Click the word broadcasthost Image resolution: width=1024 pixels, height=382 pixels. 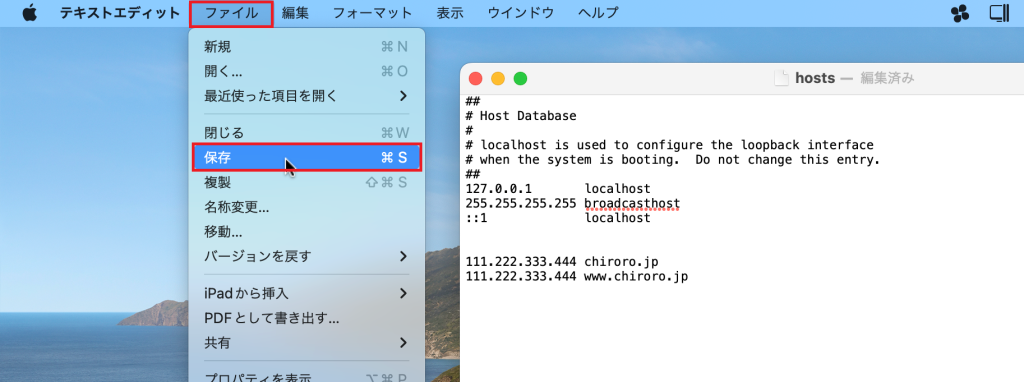(632, 204)
